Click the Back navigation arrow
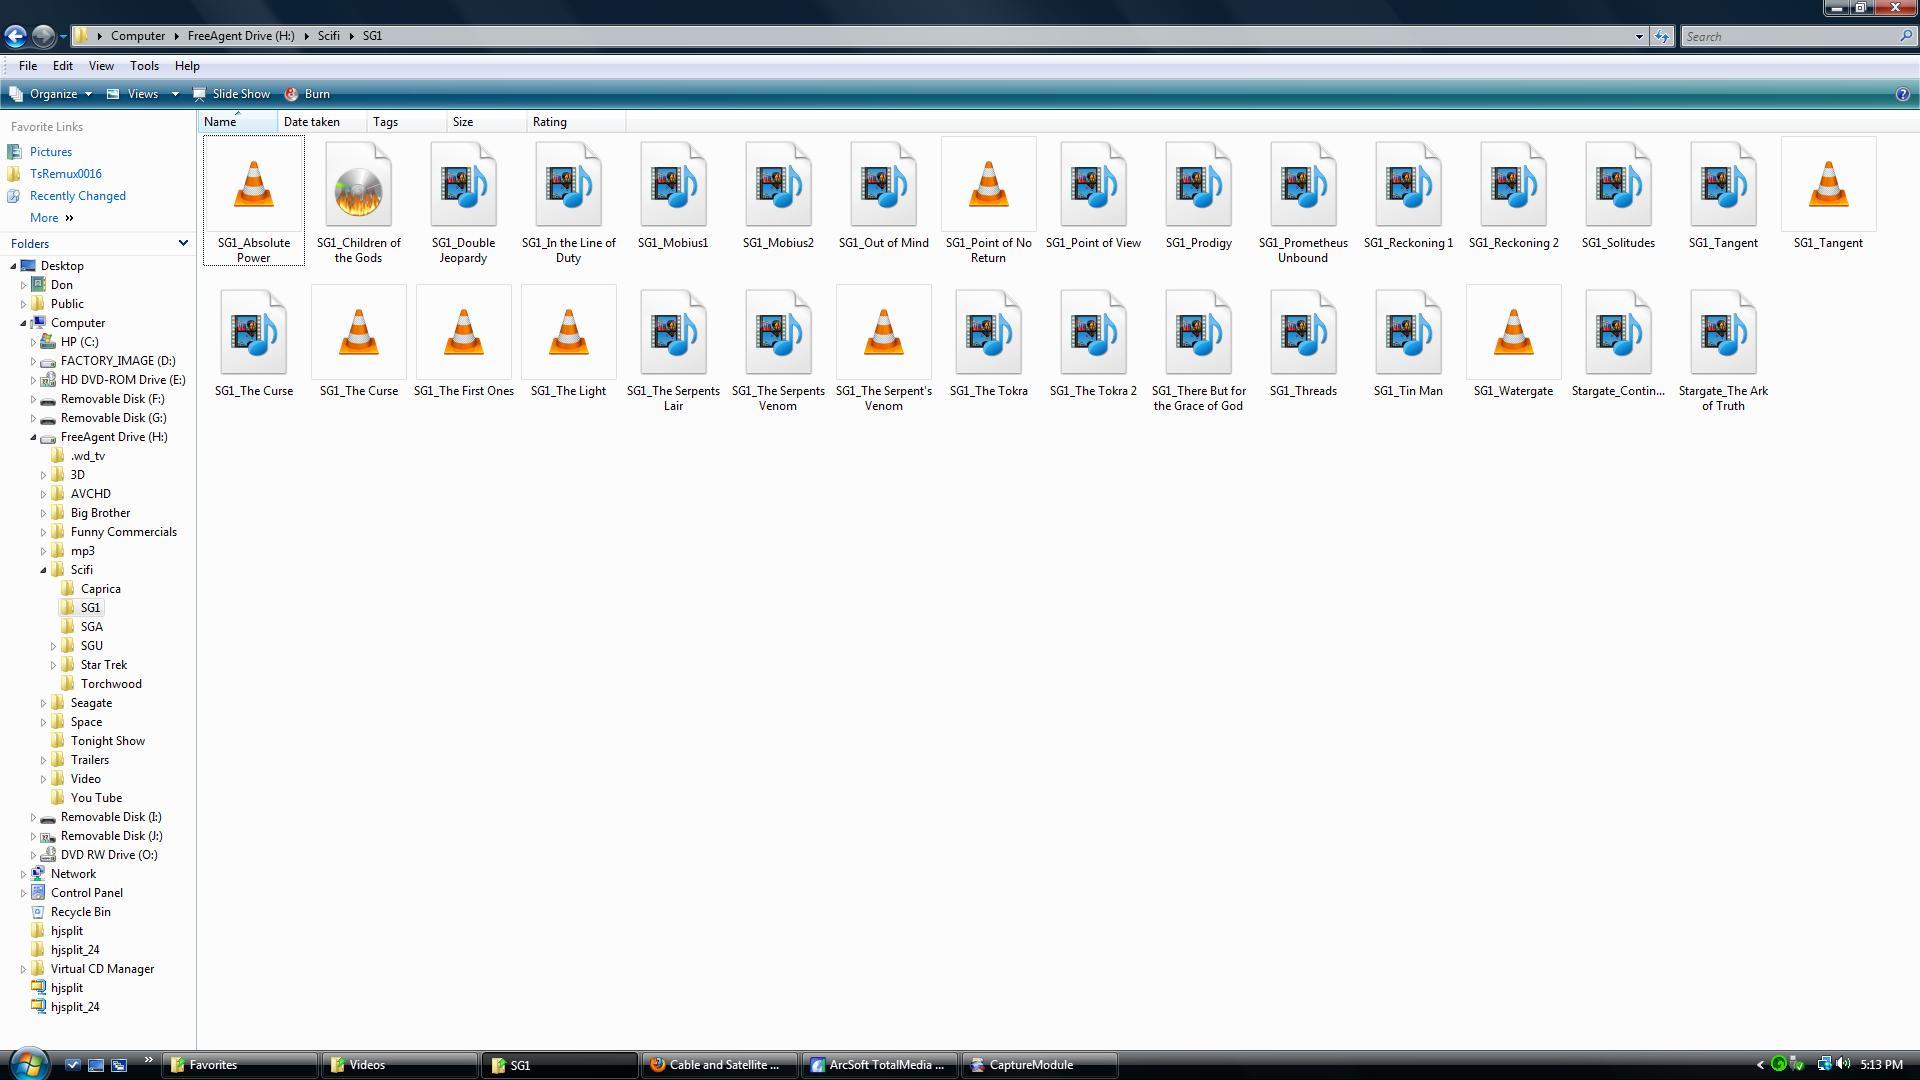 click(x=15, y=36)
